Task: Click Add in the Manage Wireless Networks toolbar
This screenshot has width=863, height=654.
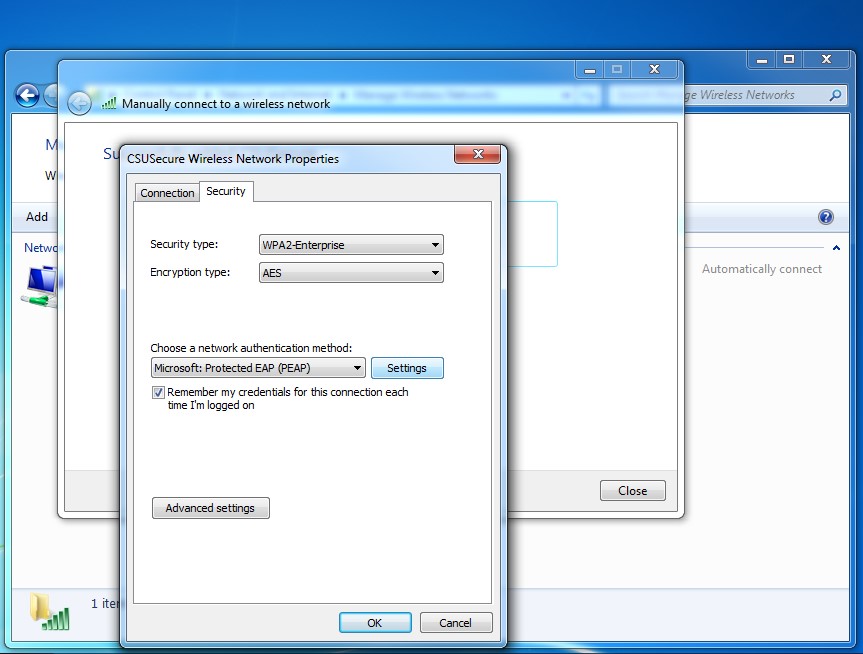Action: click(x=37, y=217)
